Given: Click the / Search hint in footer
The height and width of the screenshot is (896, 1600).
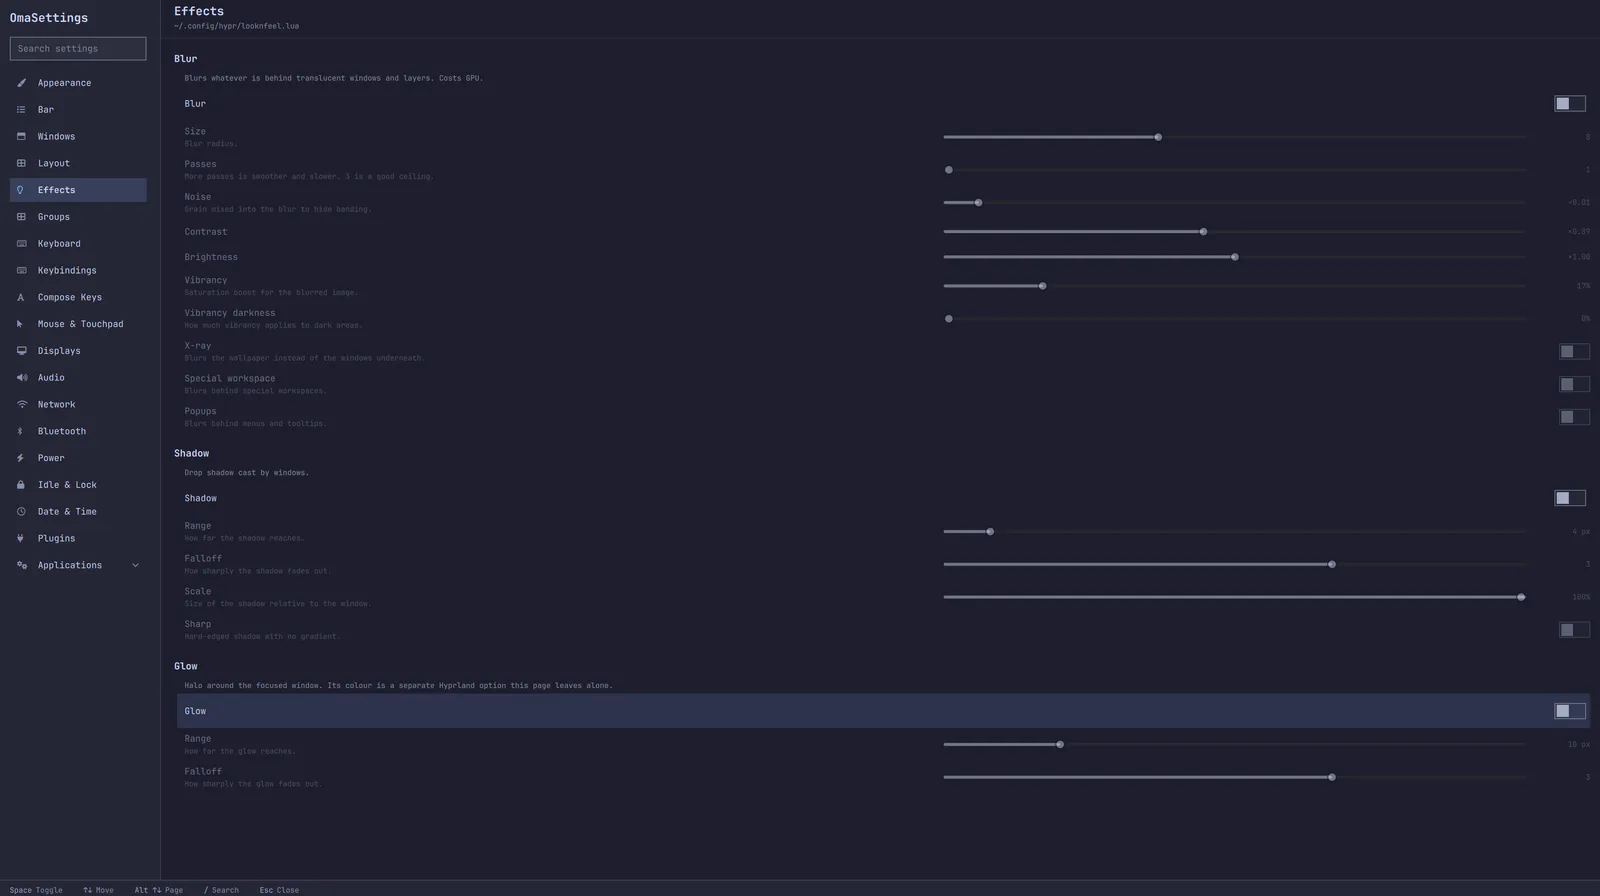Looking at the screenshot, I should click(x=221, y=890).
